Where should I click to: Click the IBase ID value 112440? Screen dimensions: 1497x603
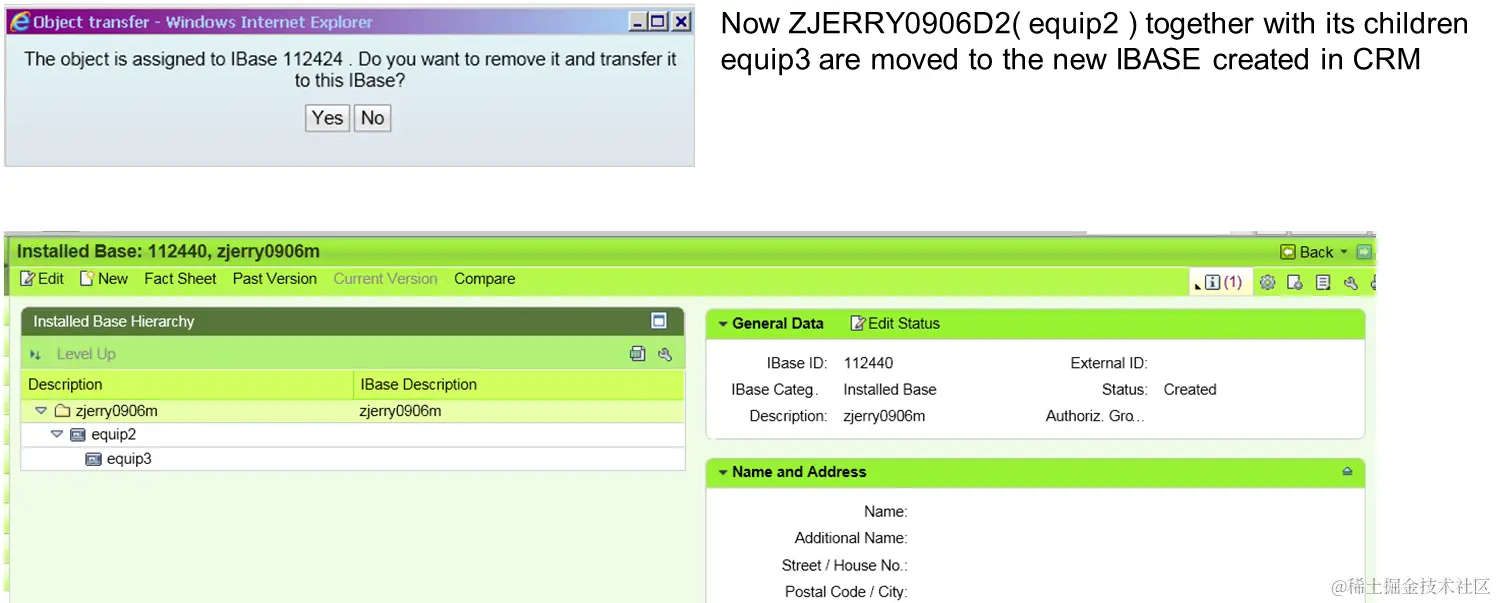click(x=869, y=363)
